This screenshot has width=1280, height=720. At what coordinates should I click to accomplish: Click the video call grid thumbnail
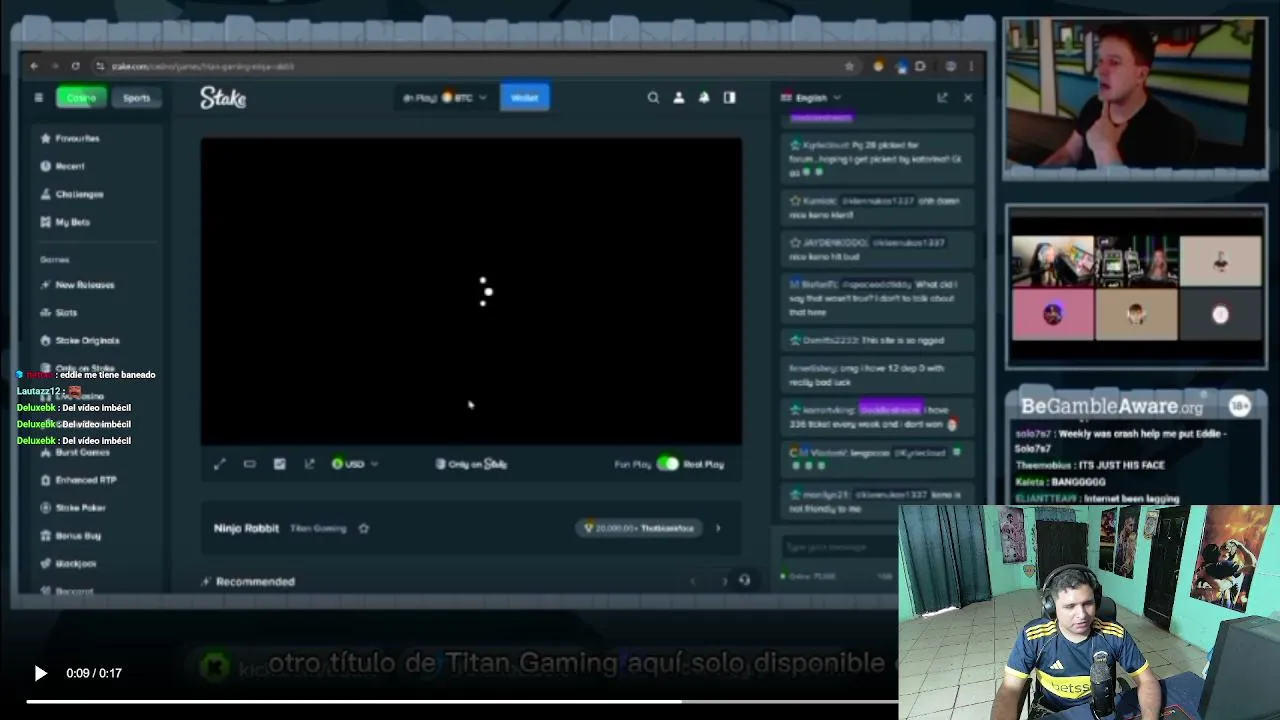click(x=1136, y=287)
